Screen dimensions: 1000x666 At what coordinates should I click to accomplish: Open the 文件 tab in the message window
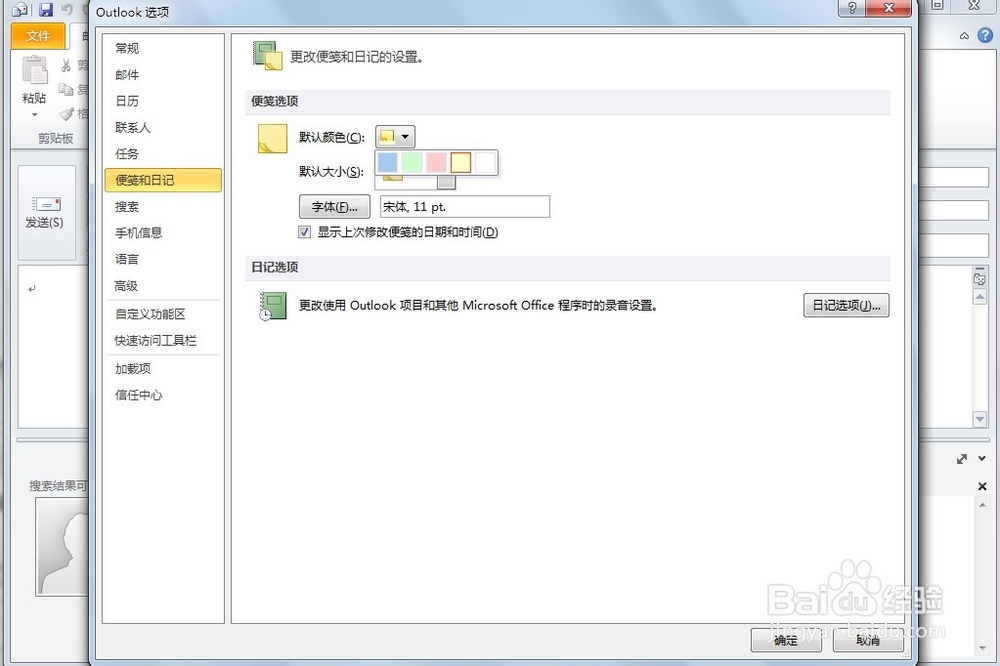38,36
